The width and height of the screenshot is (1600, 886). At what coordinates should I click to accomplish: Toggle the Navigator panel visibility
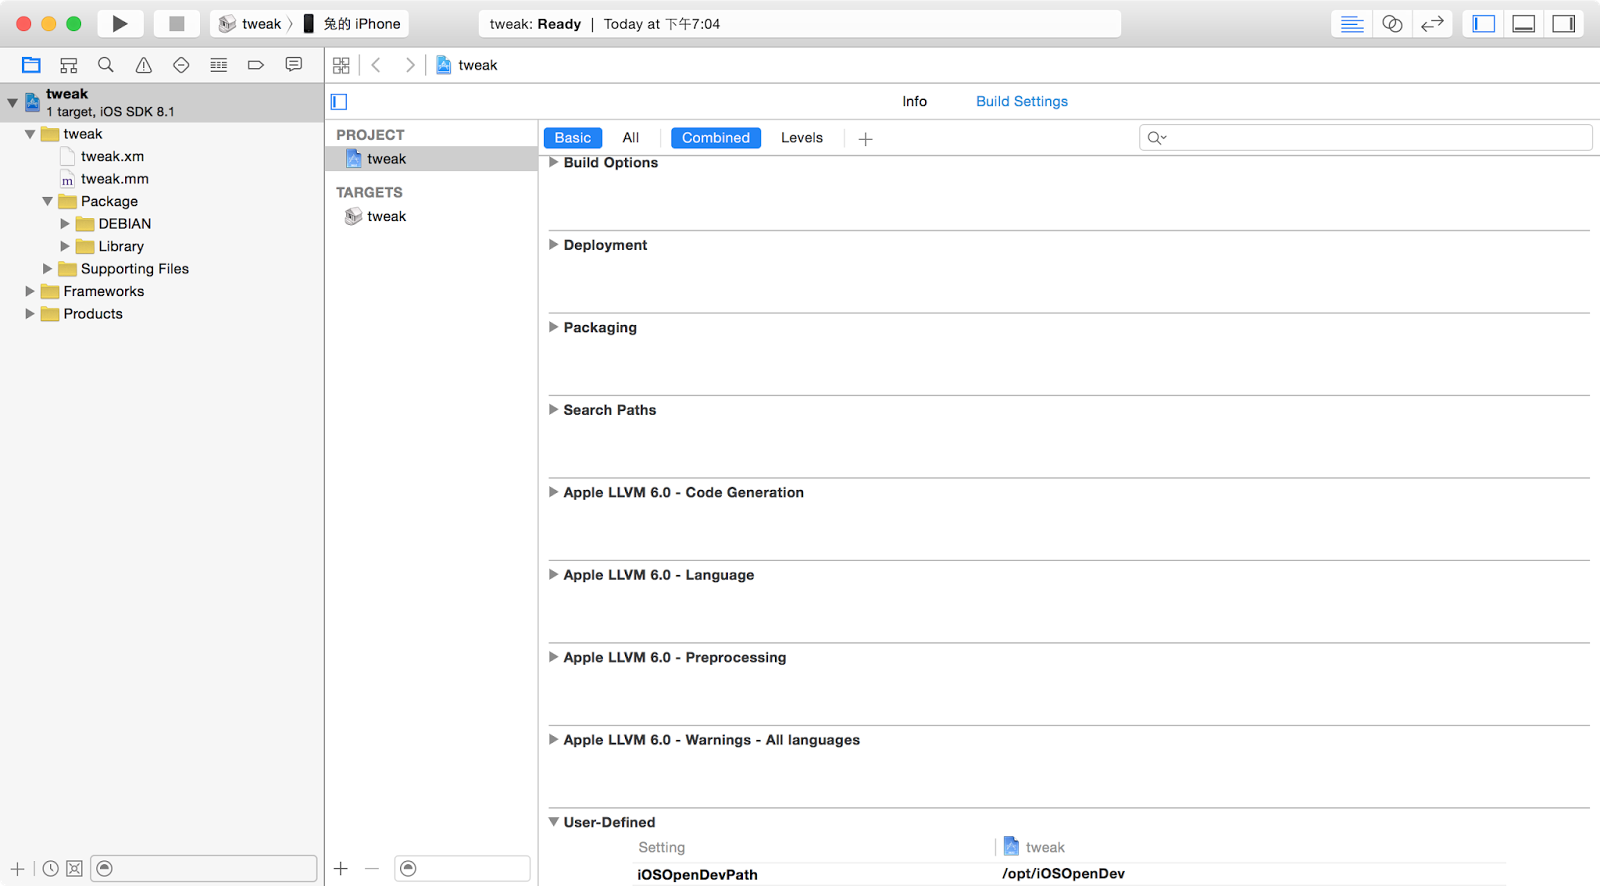[1484, 24]
